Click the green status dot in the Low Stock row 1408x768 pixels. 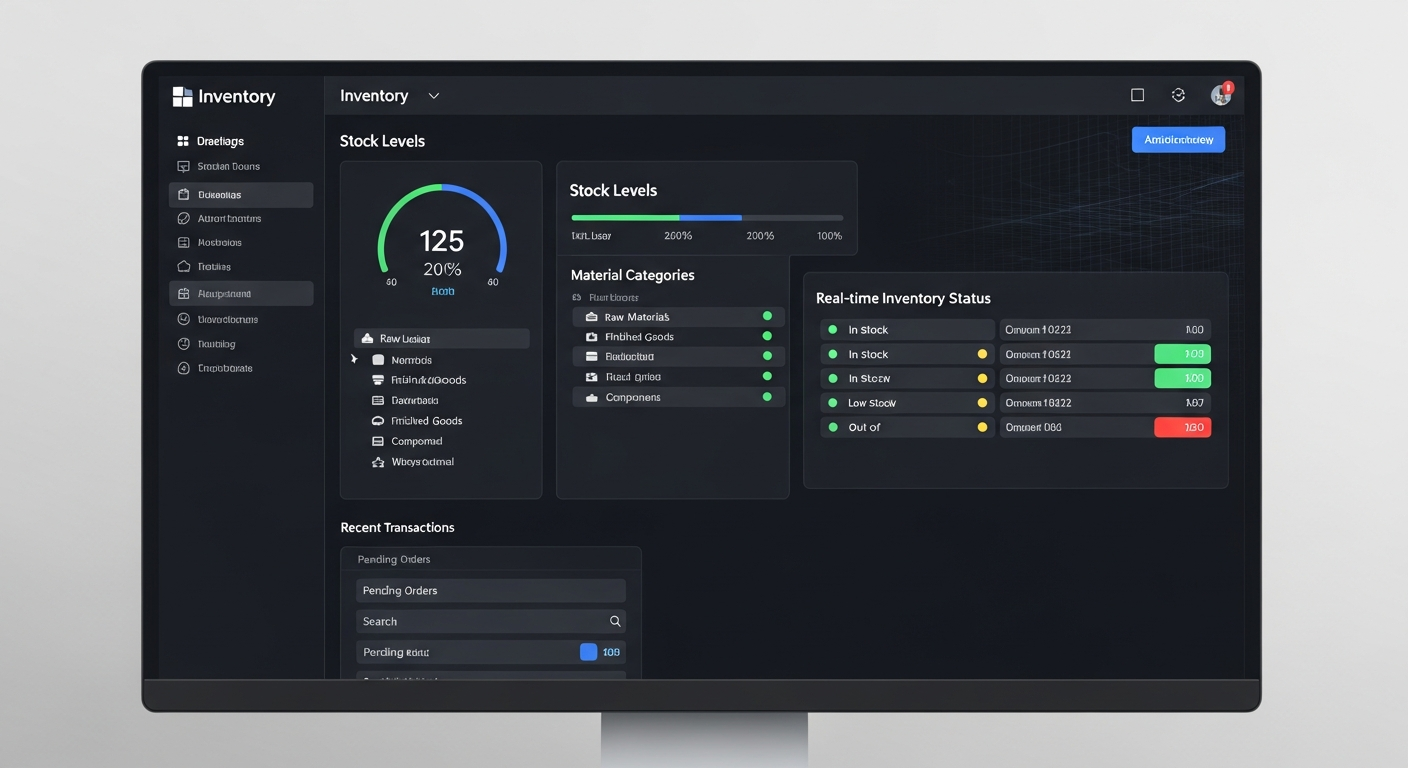[832, 403]
